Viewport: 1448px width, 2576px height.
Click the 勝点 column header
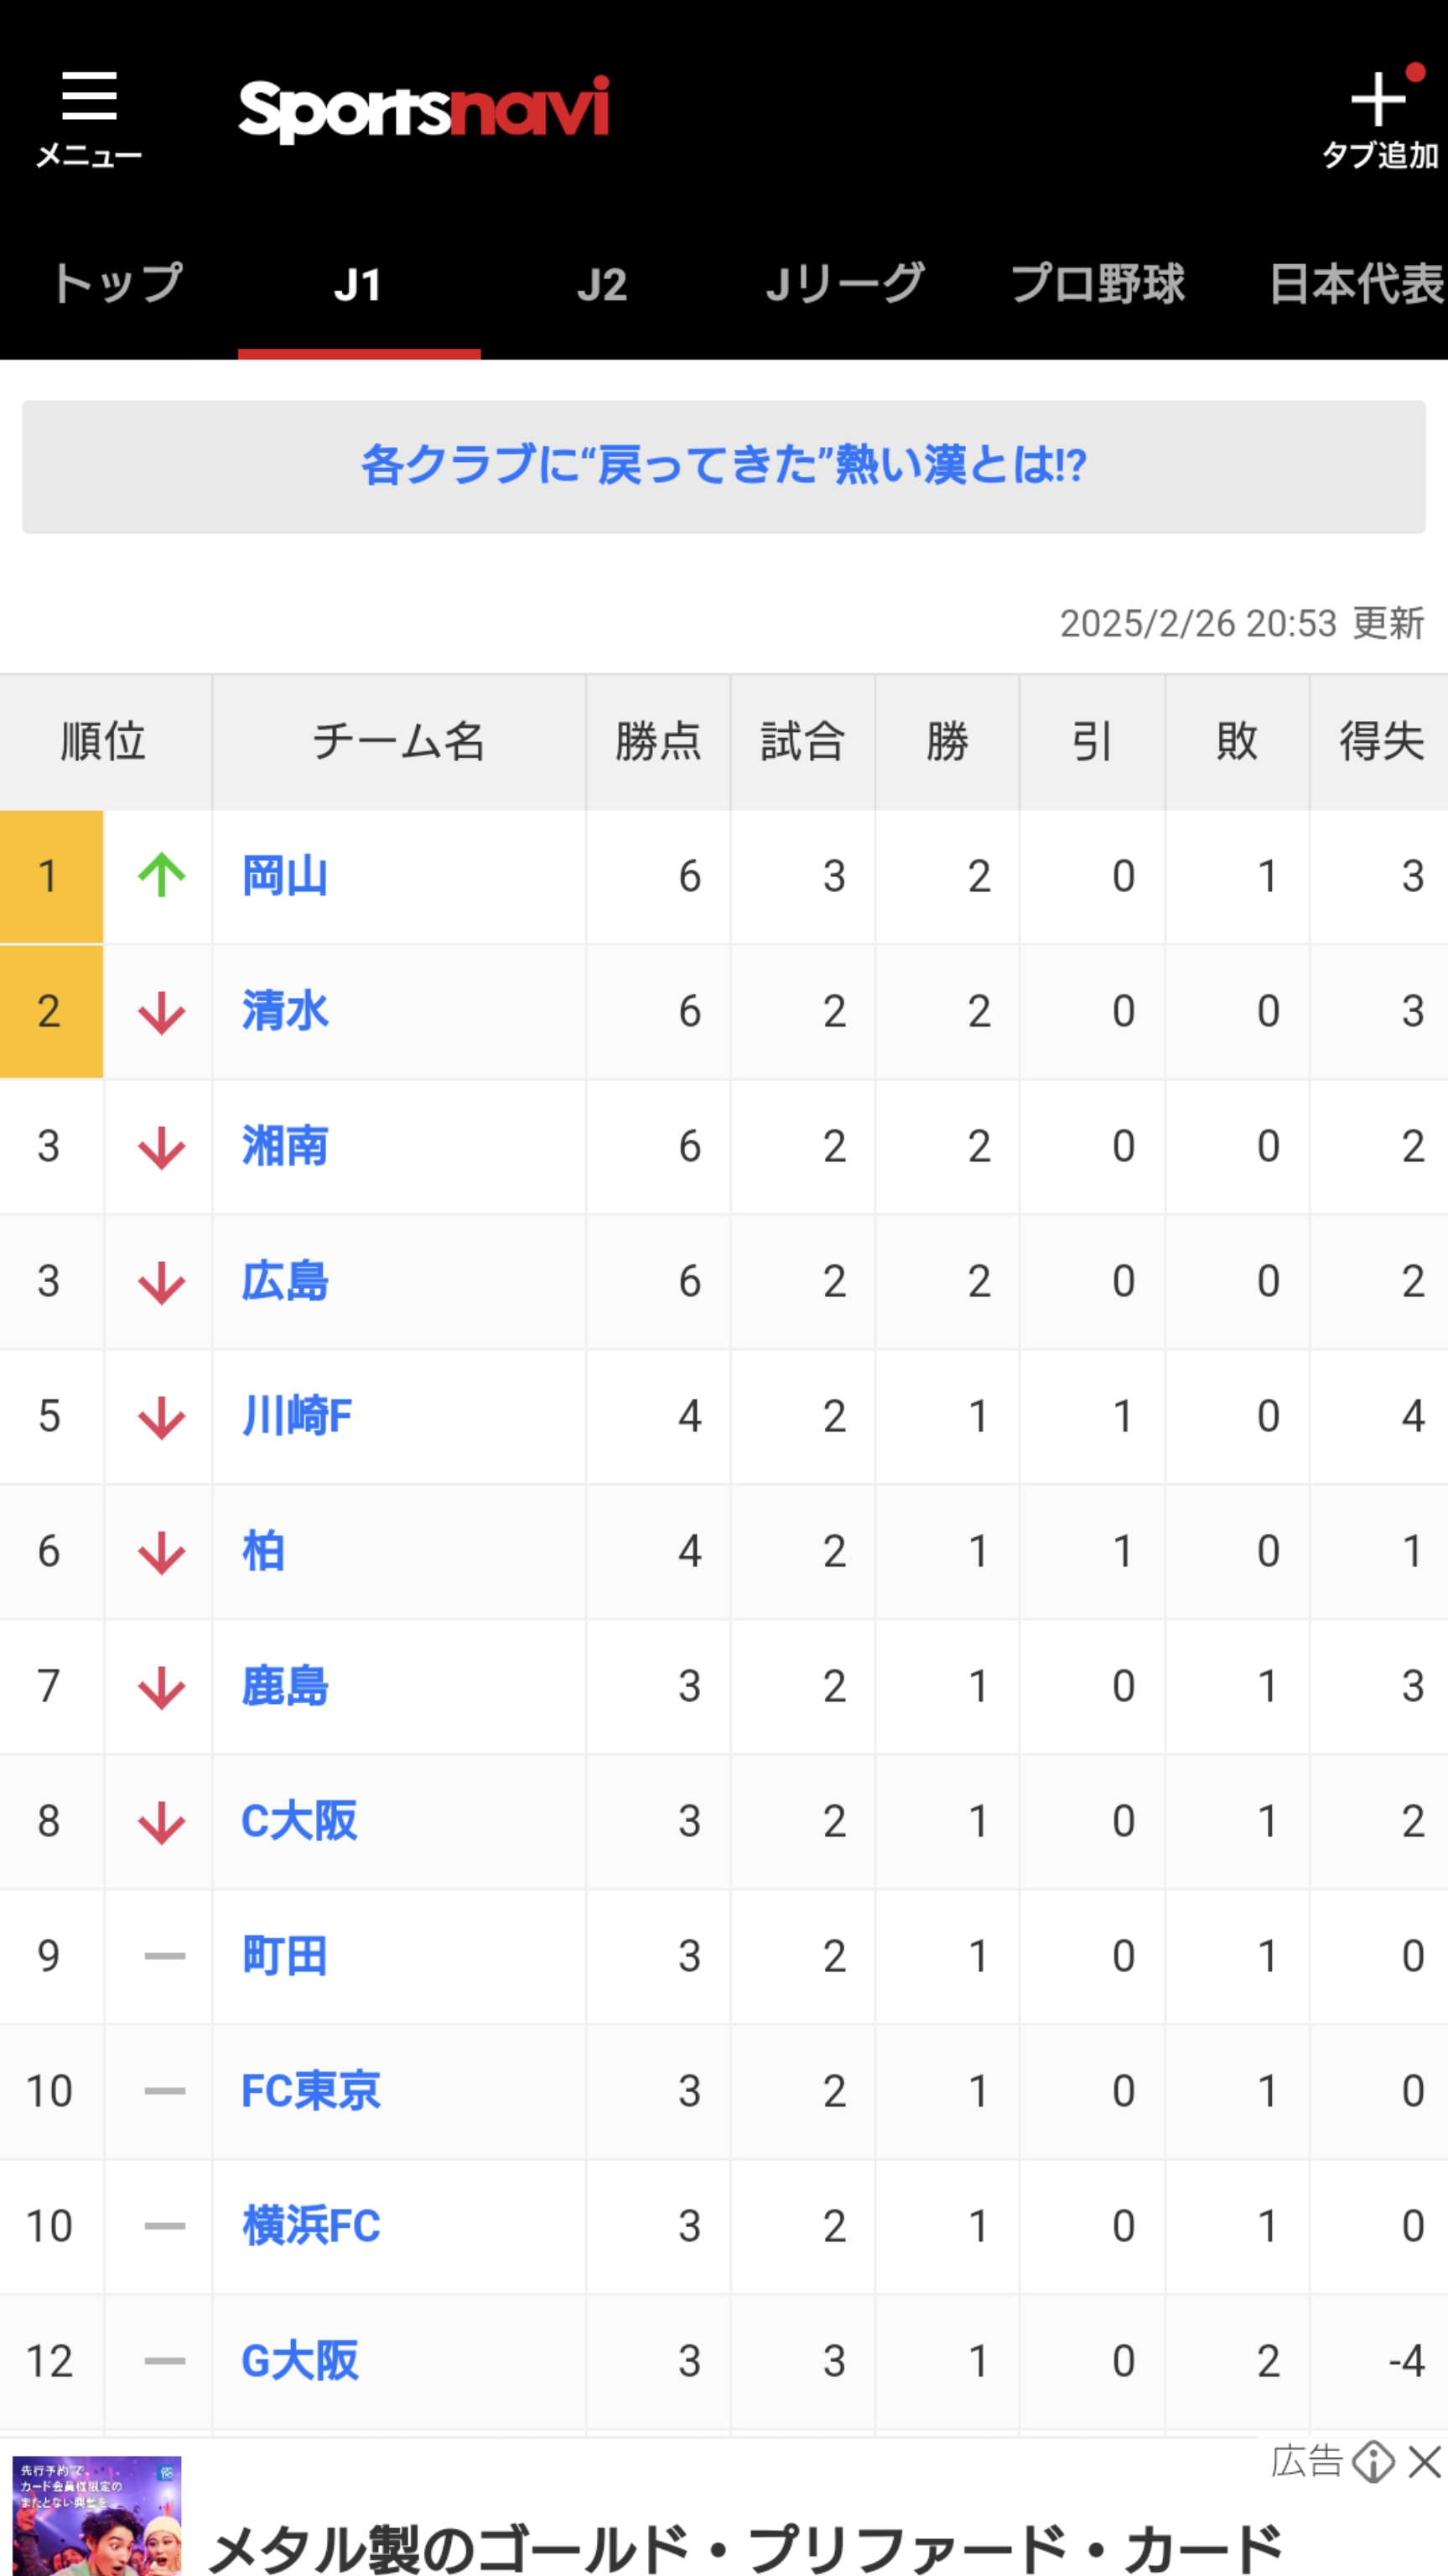point(658,742)
